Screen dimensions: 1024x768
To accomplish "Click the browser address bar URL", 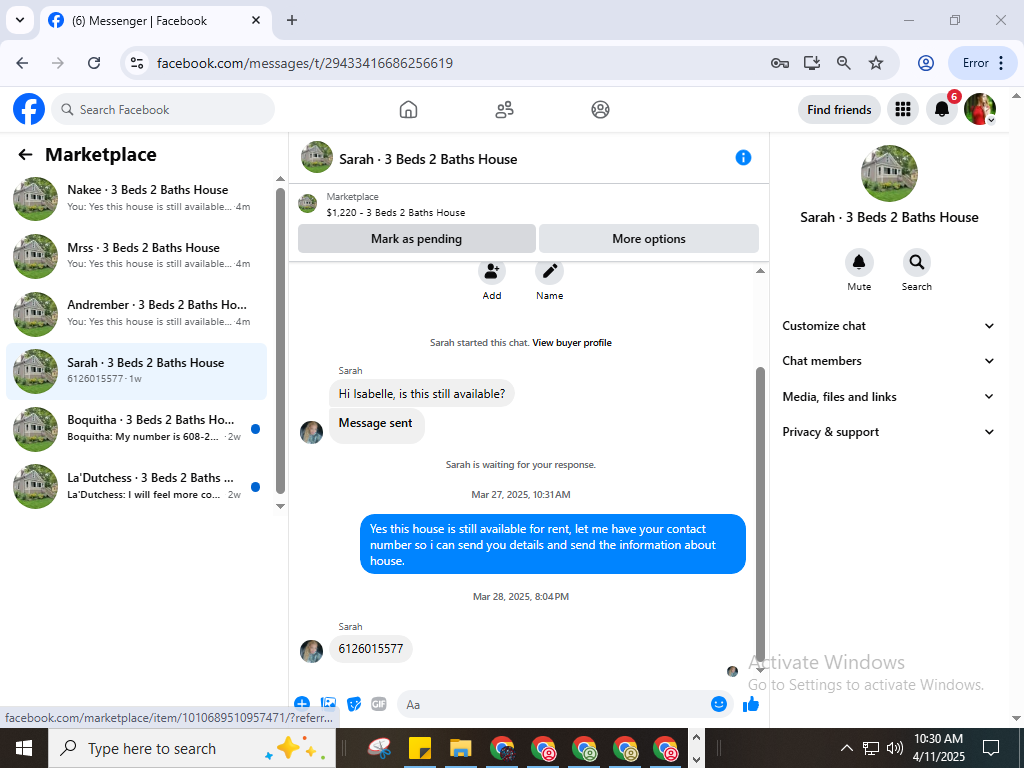I will tap(305, 63).
